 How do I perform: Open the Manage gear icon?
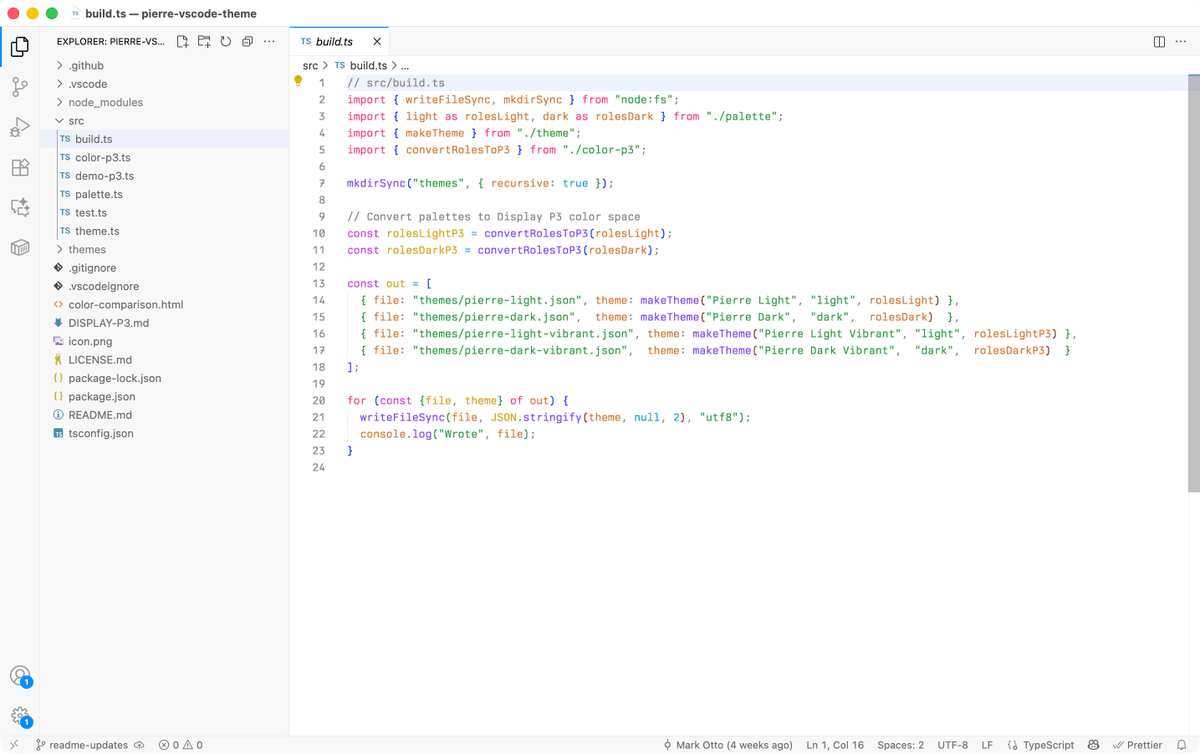pos(20,716)
